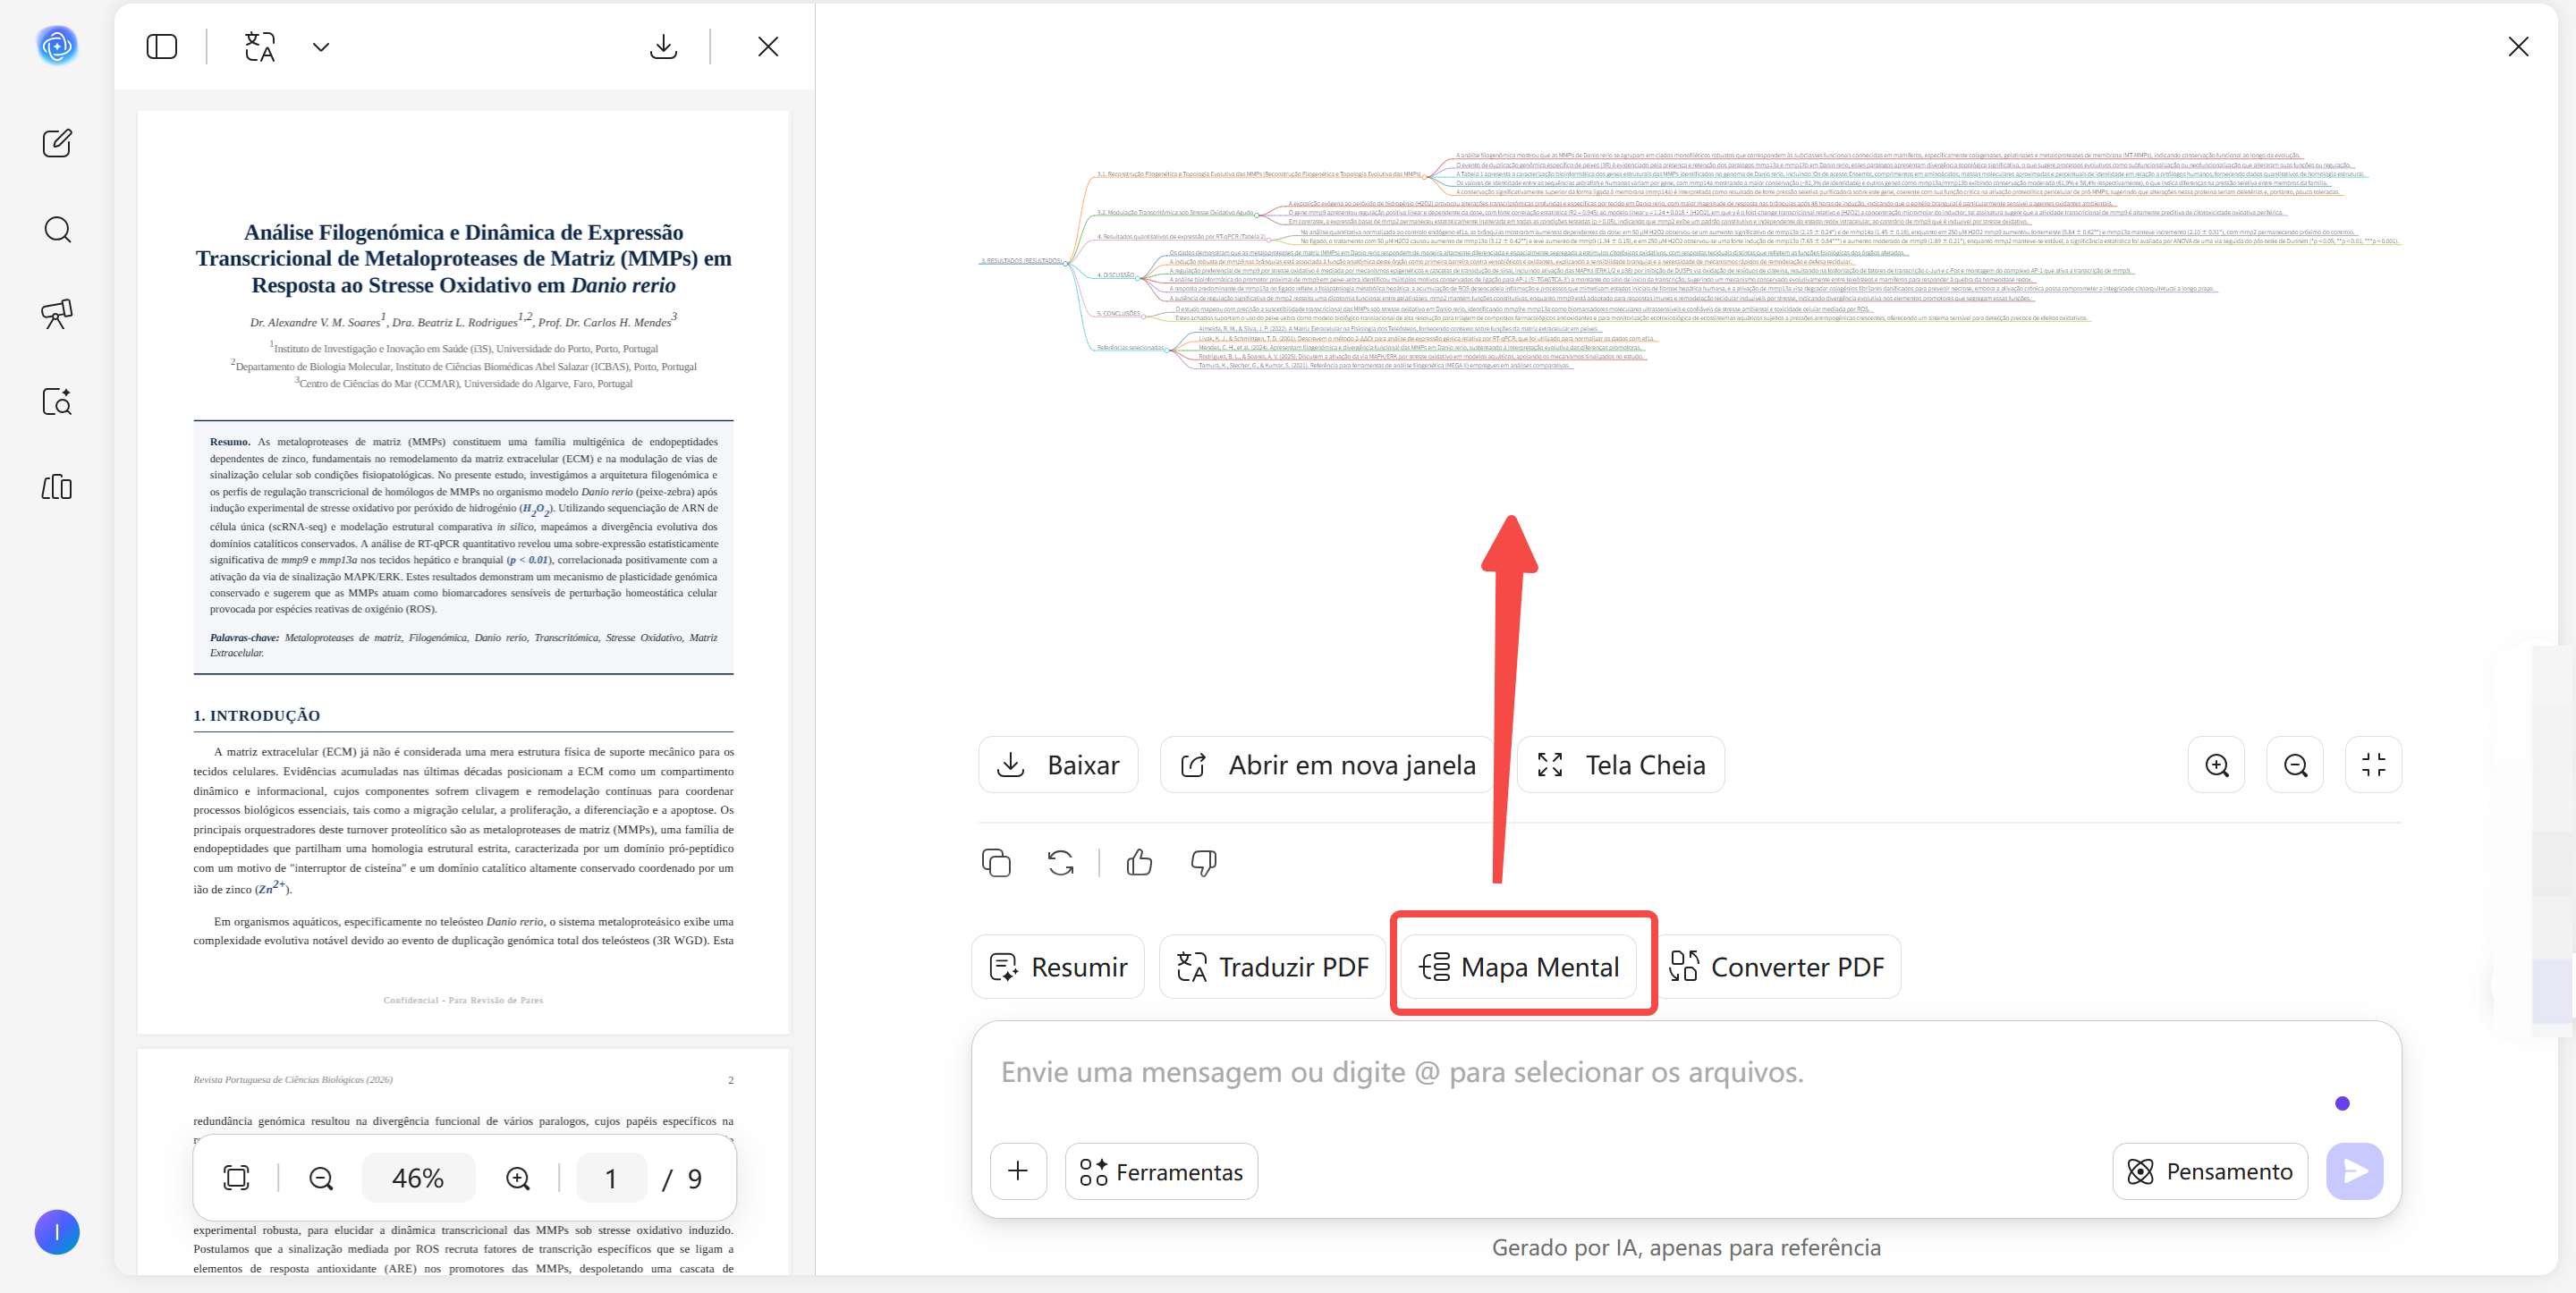Click 'Confidencial - Para Revisão de Pares' footer
Screen dimensions: 2576x1293
pyautogui.click(x=463, y=1000)
